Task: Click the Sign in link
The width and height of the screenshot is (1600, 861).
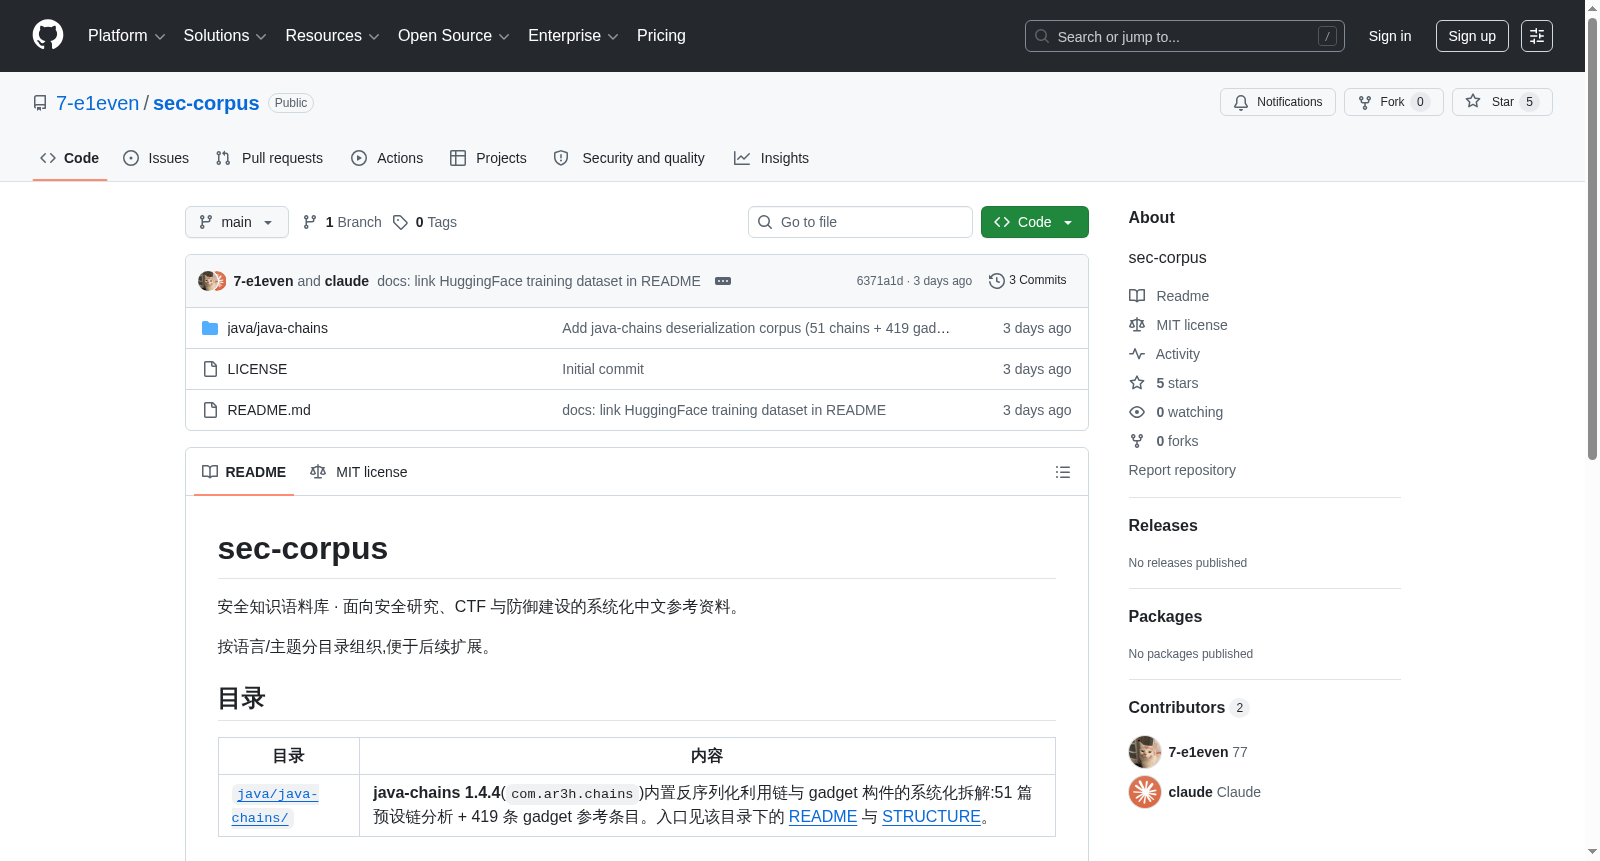Action: pos(1390,36)
